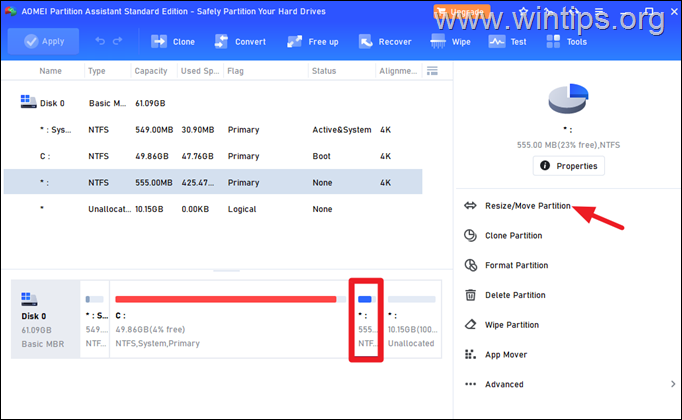Choose Format Partition
Viewport: 682px width, 420px height.
[x=517, y=265]
